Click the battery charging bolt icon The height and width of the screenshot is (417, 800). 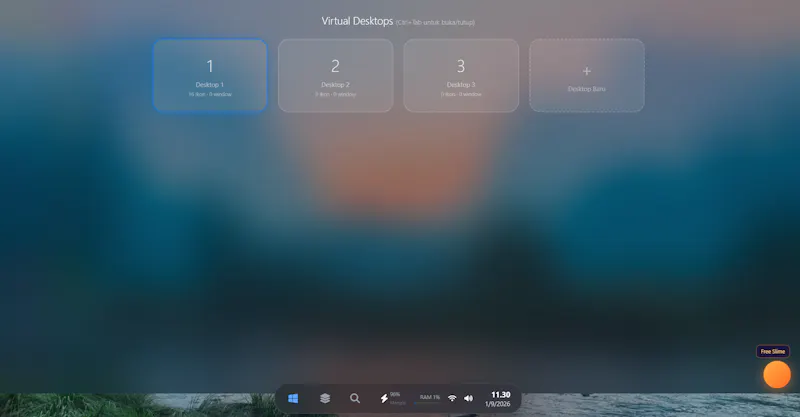tap(384, 399)
